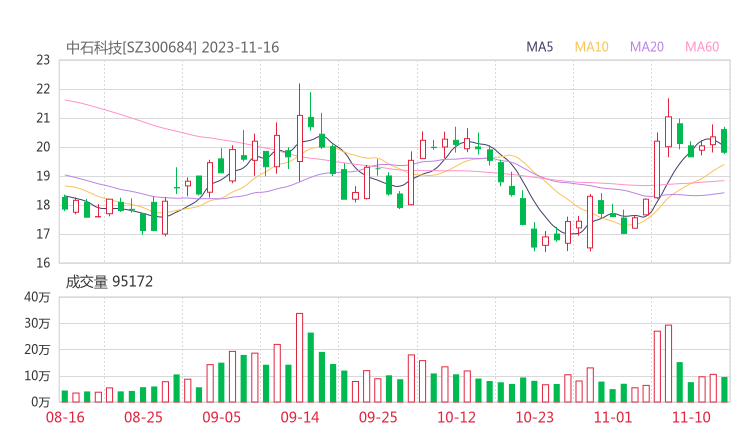Image resolution: width=740 pixels, height=440 pixels.
Task: Select the 09-05 date on the axis
Action: tap(221, 416)
